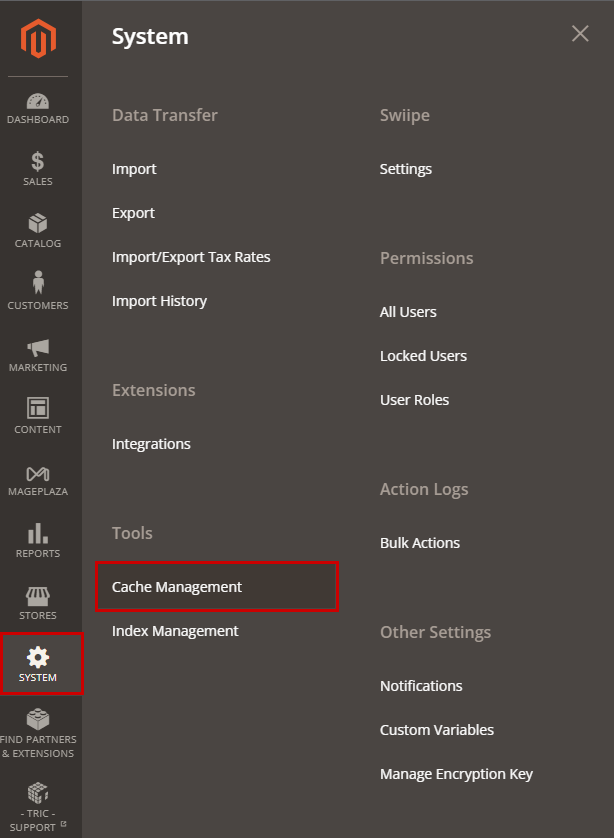Open Manage Encryption Key setting

(x=456, y=774)
